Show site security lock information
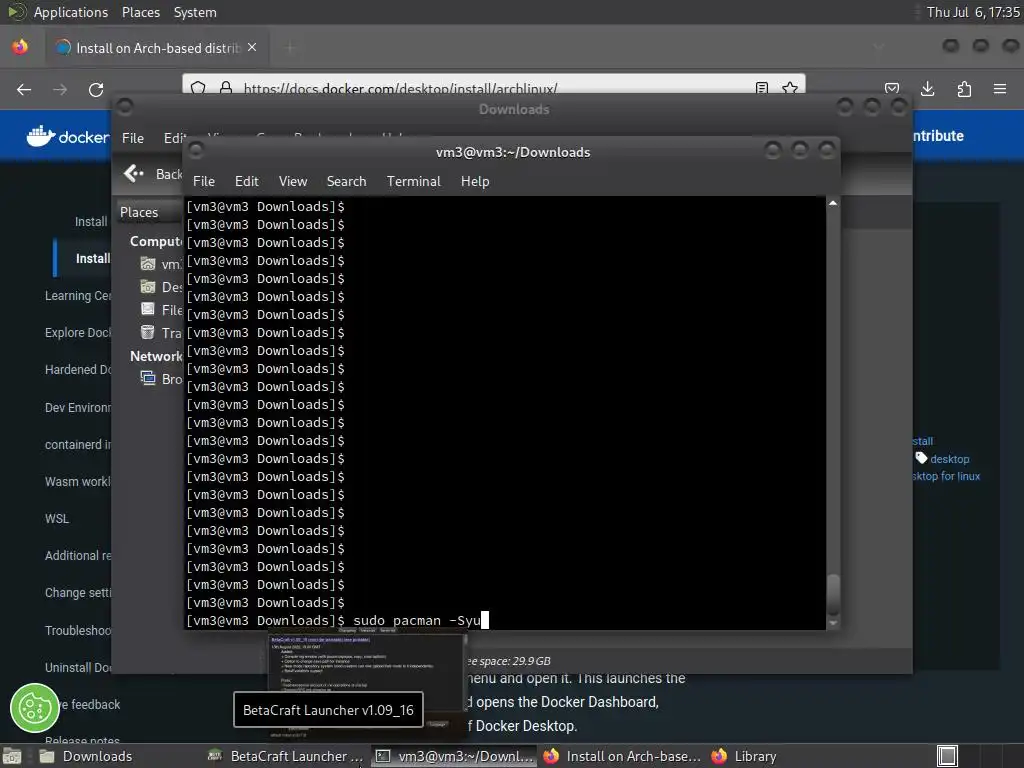 click(226, 87)
